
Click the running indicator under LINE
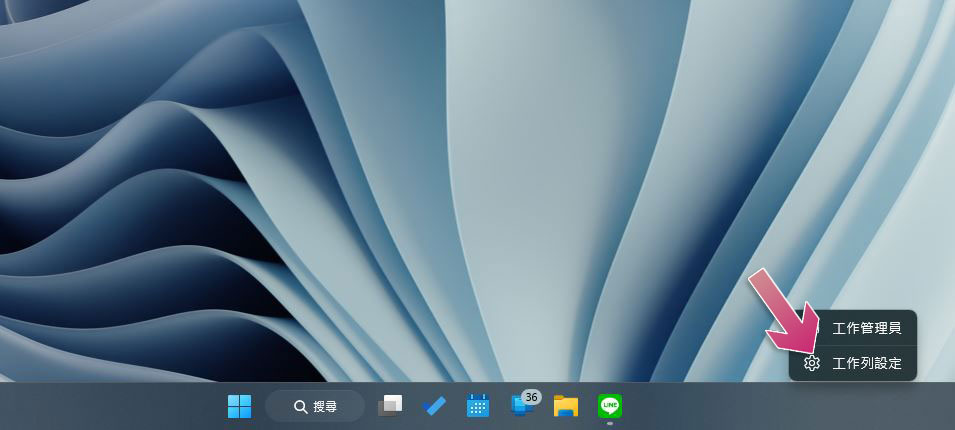(610, 423)
